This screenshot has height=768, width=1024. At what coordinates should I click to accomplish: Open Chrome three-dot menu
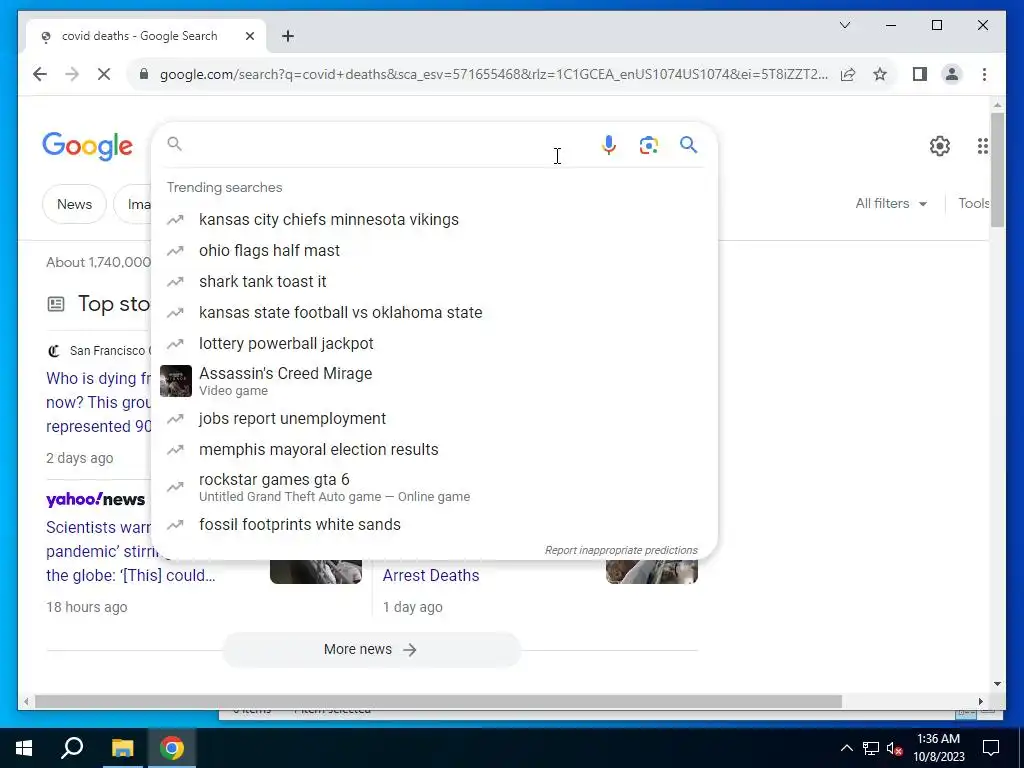(x=984, y=74)
